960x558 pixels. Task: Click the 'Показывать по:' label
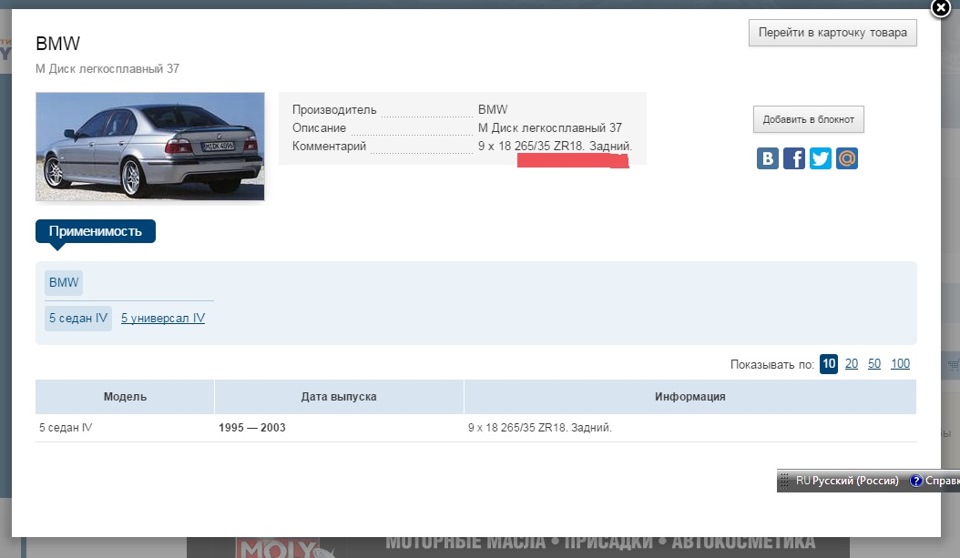coord(771,364)
